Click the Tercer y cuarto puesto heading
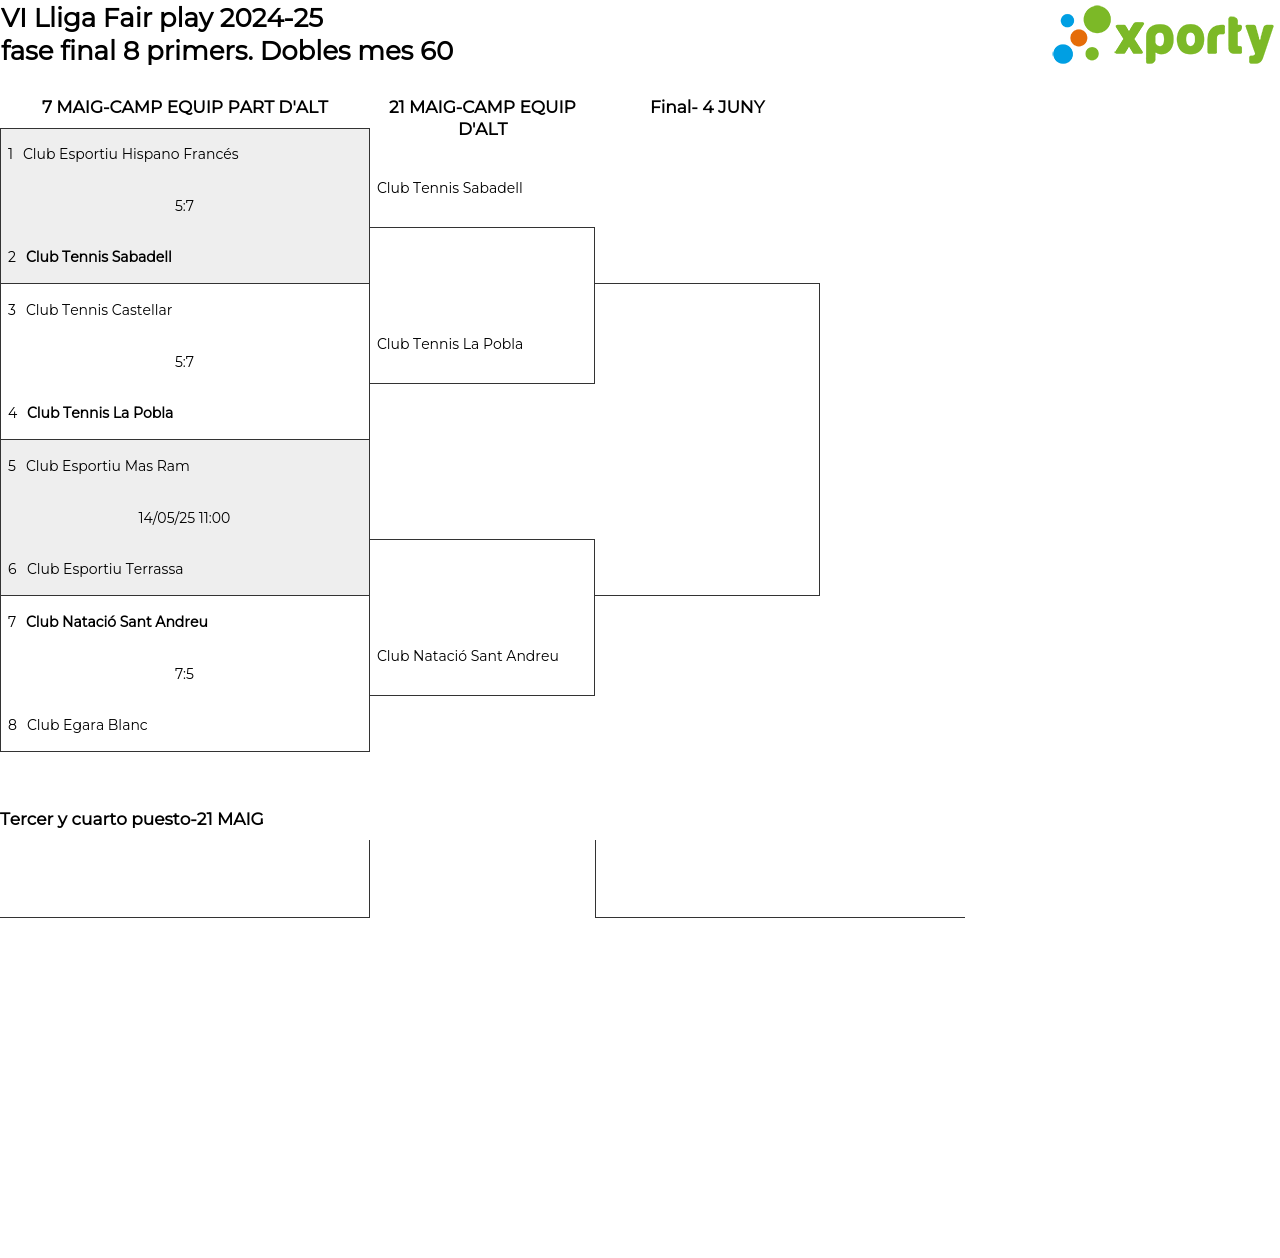The height and width of the screenshot is (1258, 1280). tap(132, 819)
